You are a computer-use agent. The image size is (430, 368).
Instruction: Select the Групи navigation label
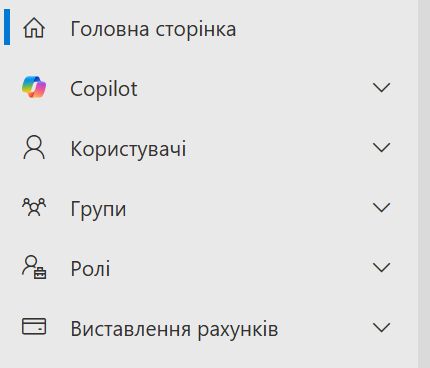pyautogui.click(x=98, y=209)
